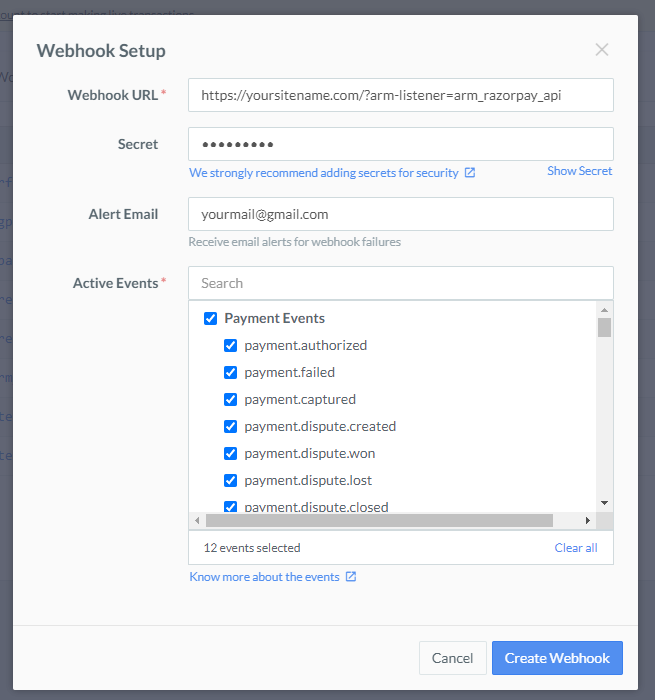
Task: Open external link icon beside secrets recommendation
Action: pos(470,172)
